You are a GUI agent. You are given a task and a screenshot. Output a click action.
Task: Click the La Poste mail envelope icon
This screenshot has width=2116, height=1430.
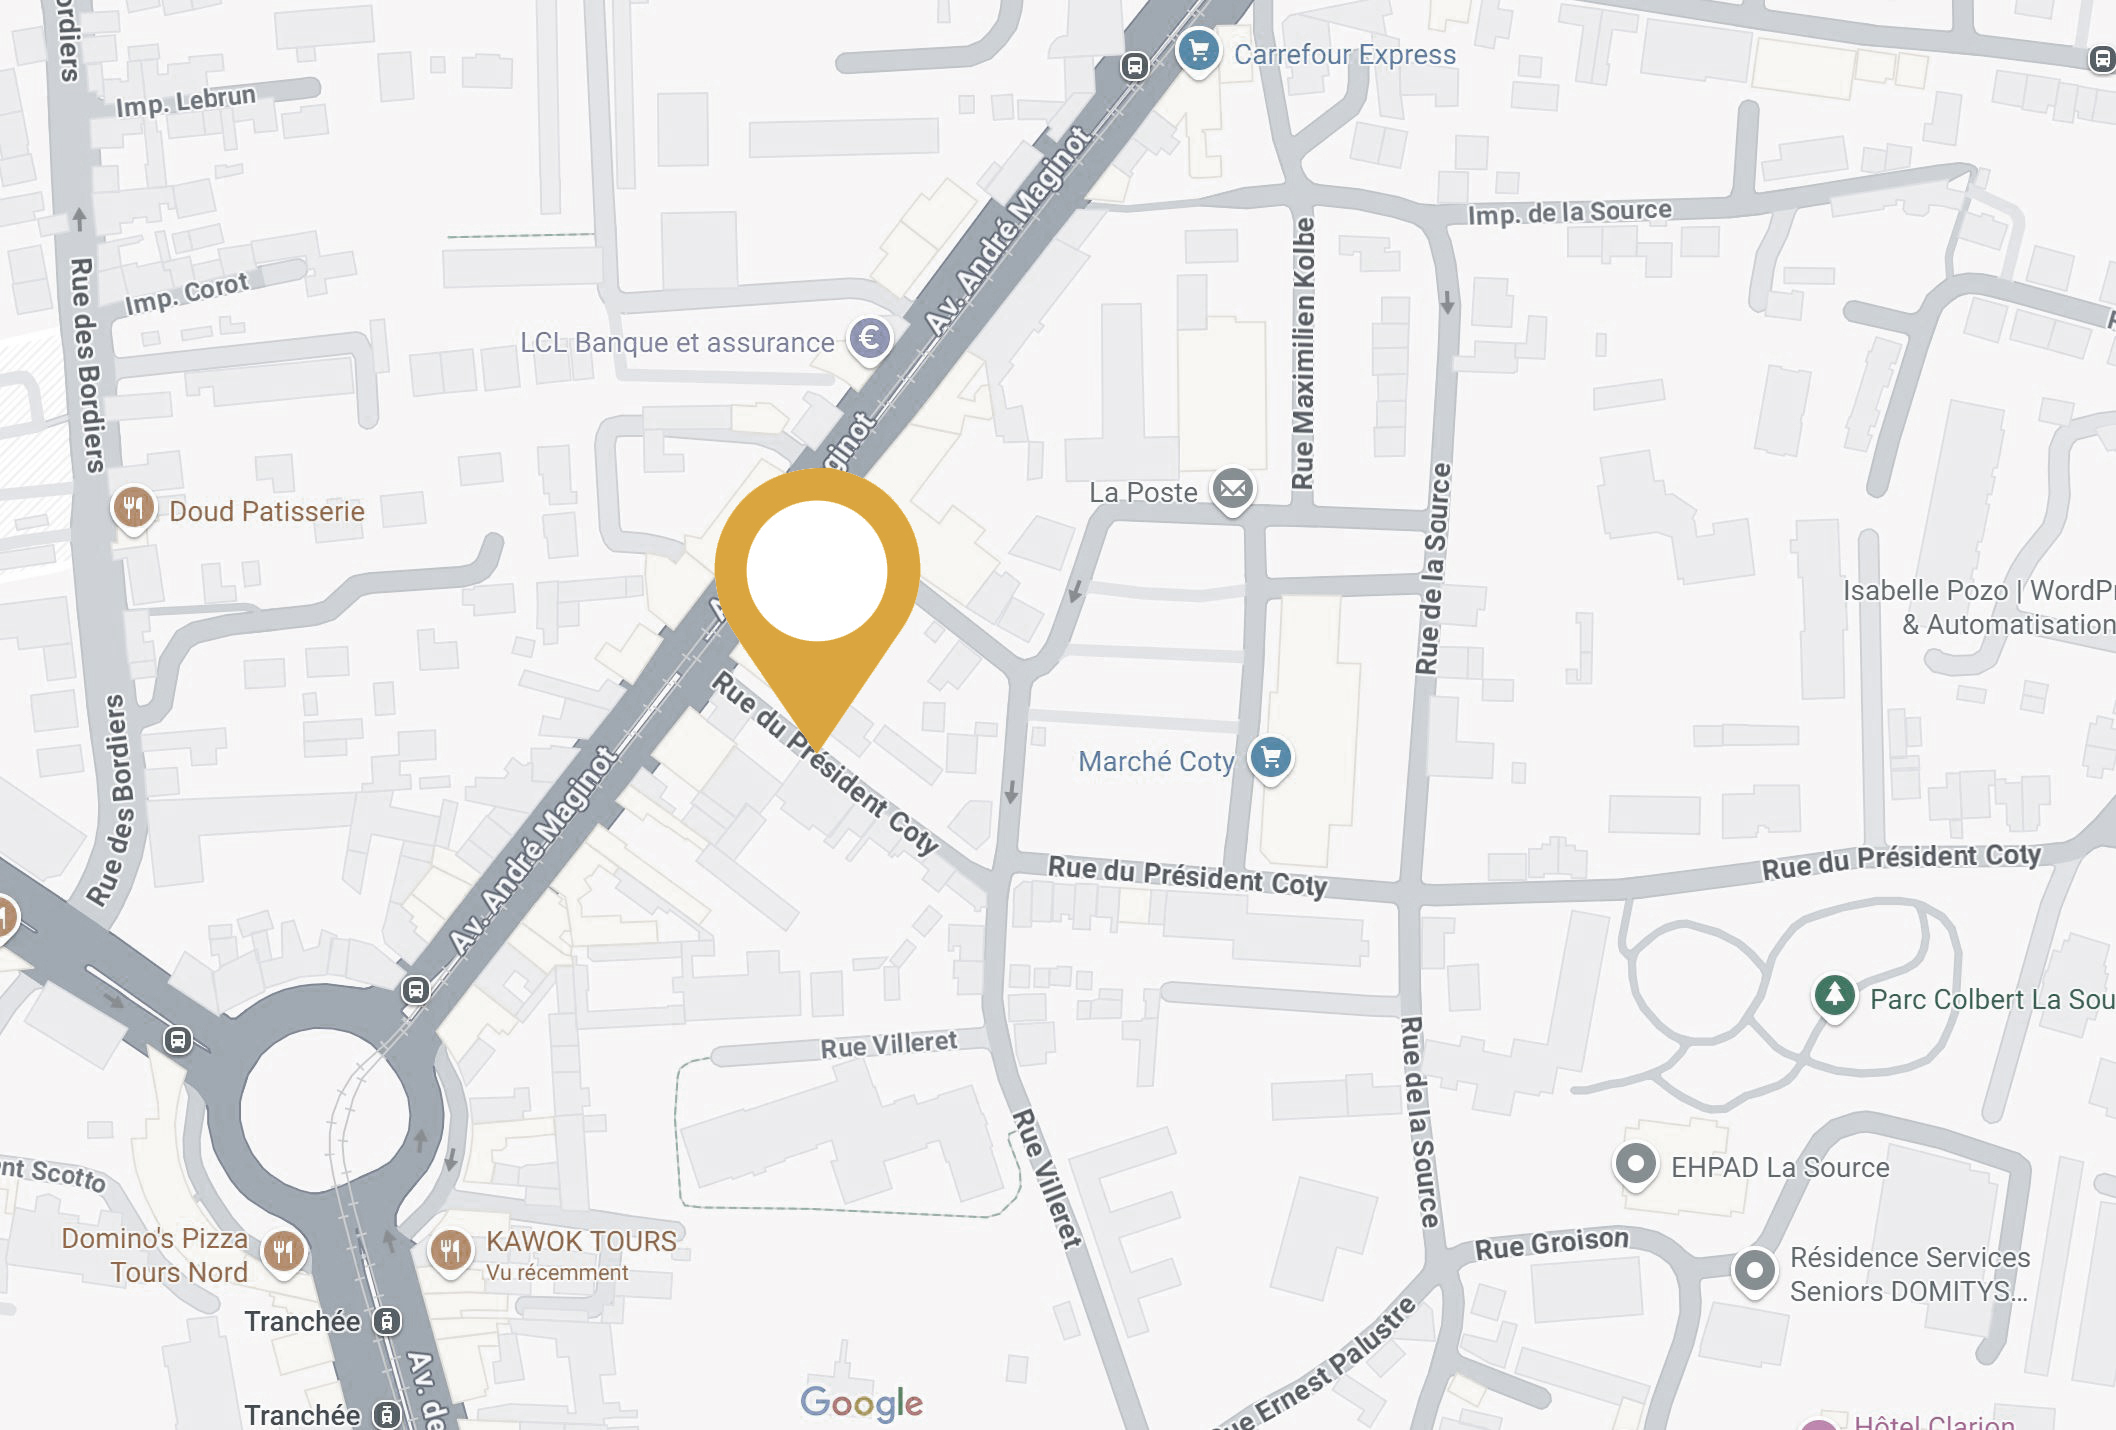(x=1233, y=490)
